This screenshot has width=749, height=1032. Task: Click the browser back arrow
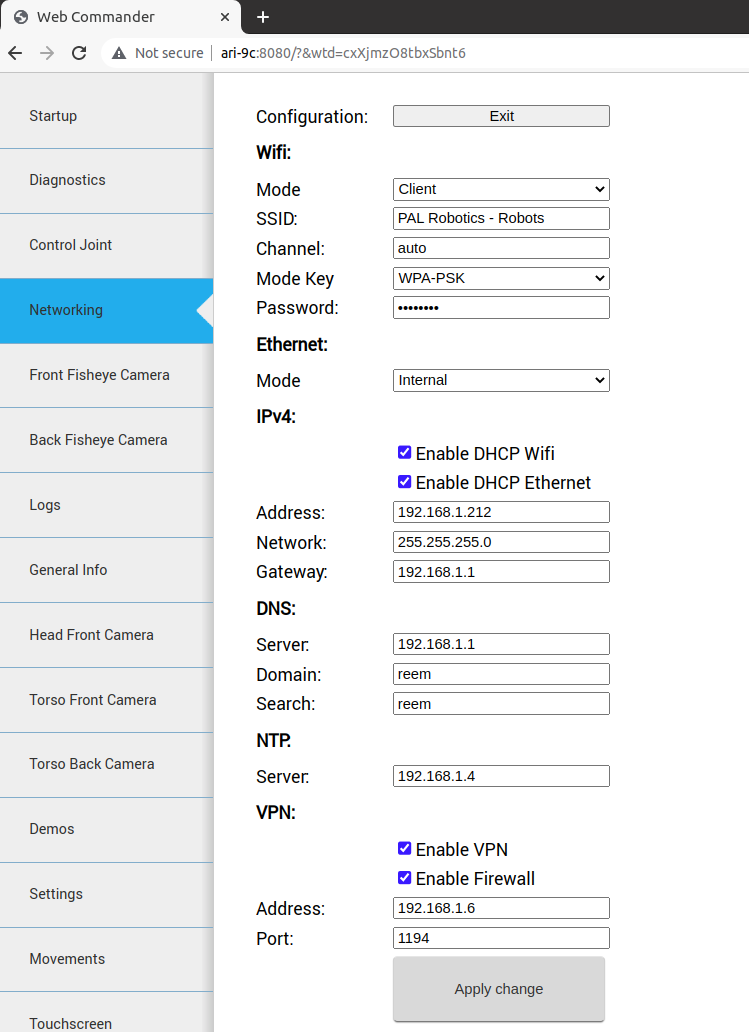[15, 53]
